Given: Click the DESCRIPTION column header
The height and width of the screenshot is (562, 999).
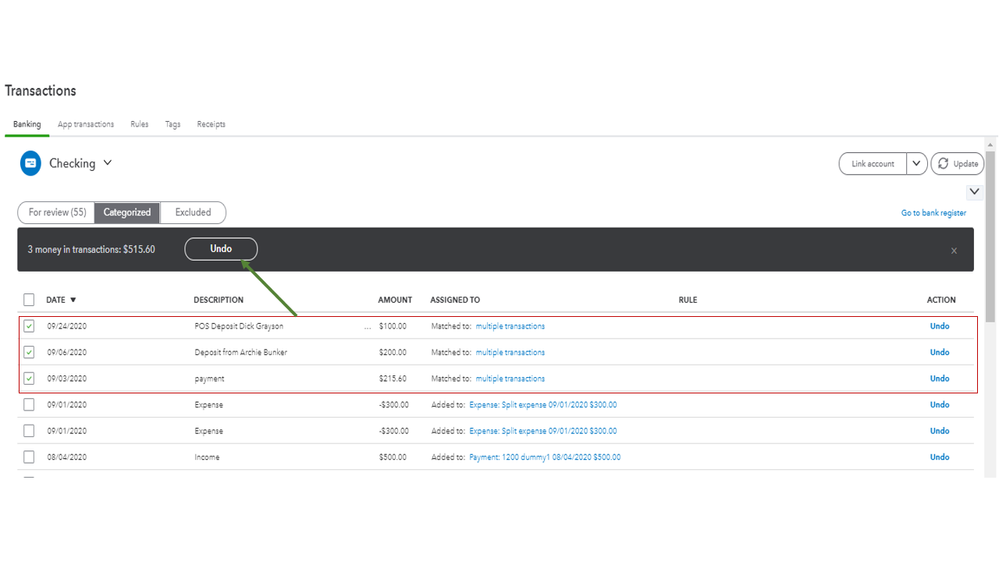Looking at the screenshot, I should (x=219, y=299).
